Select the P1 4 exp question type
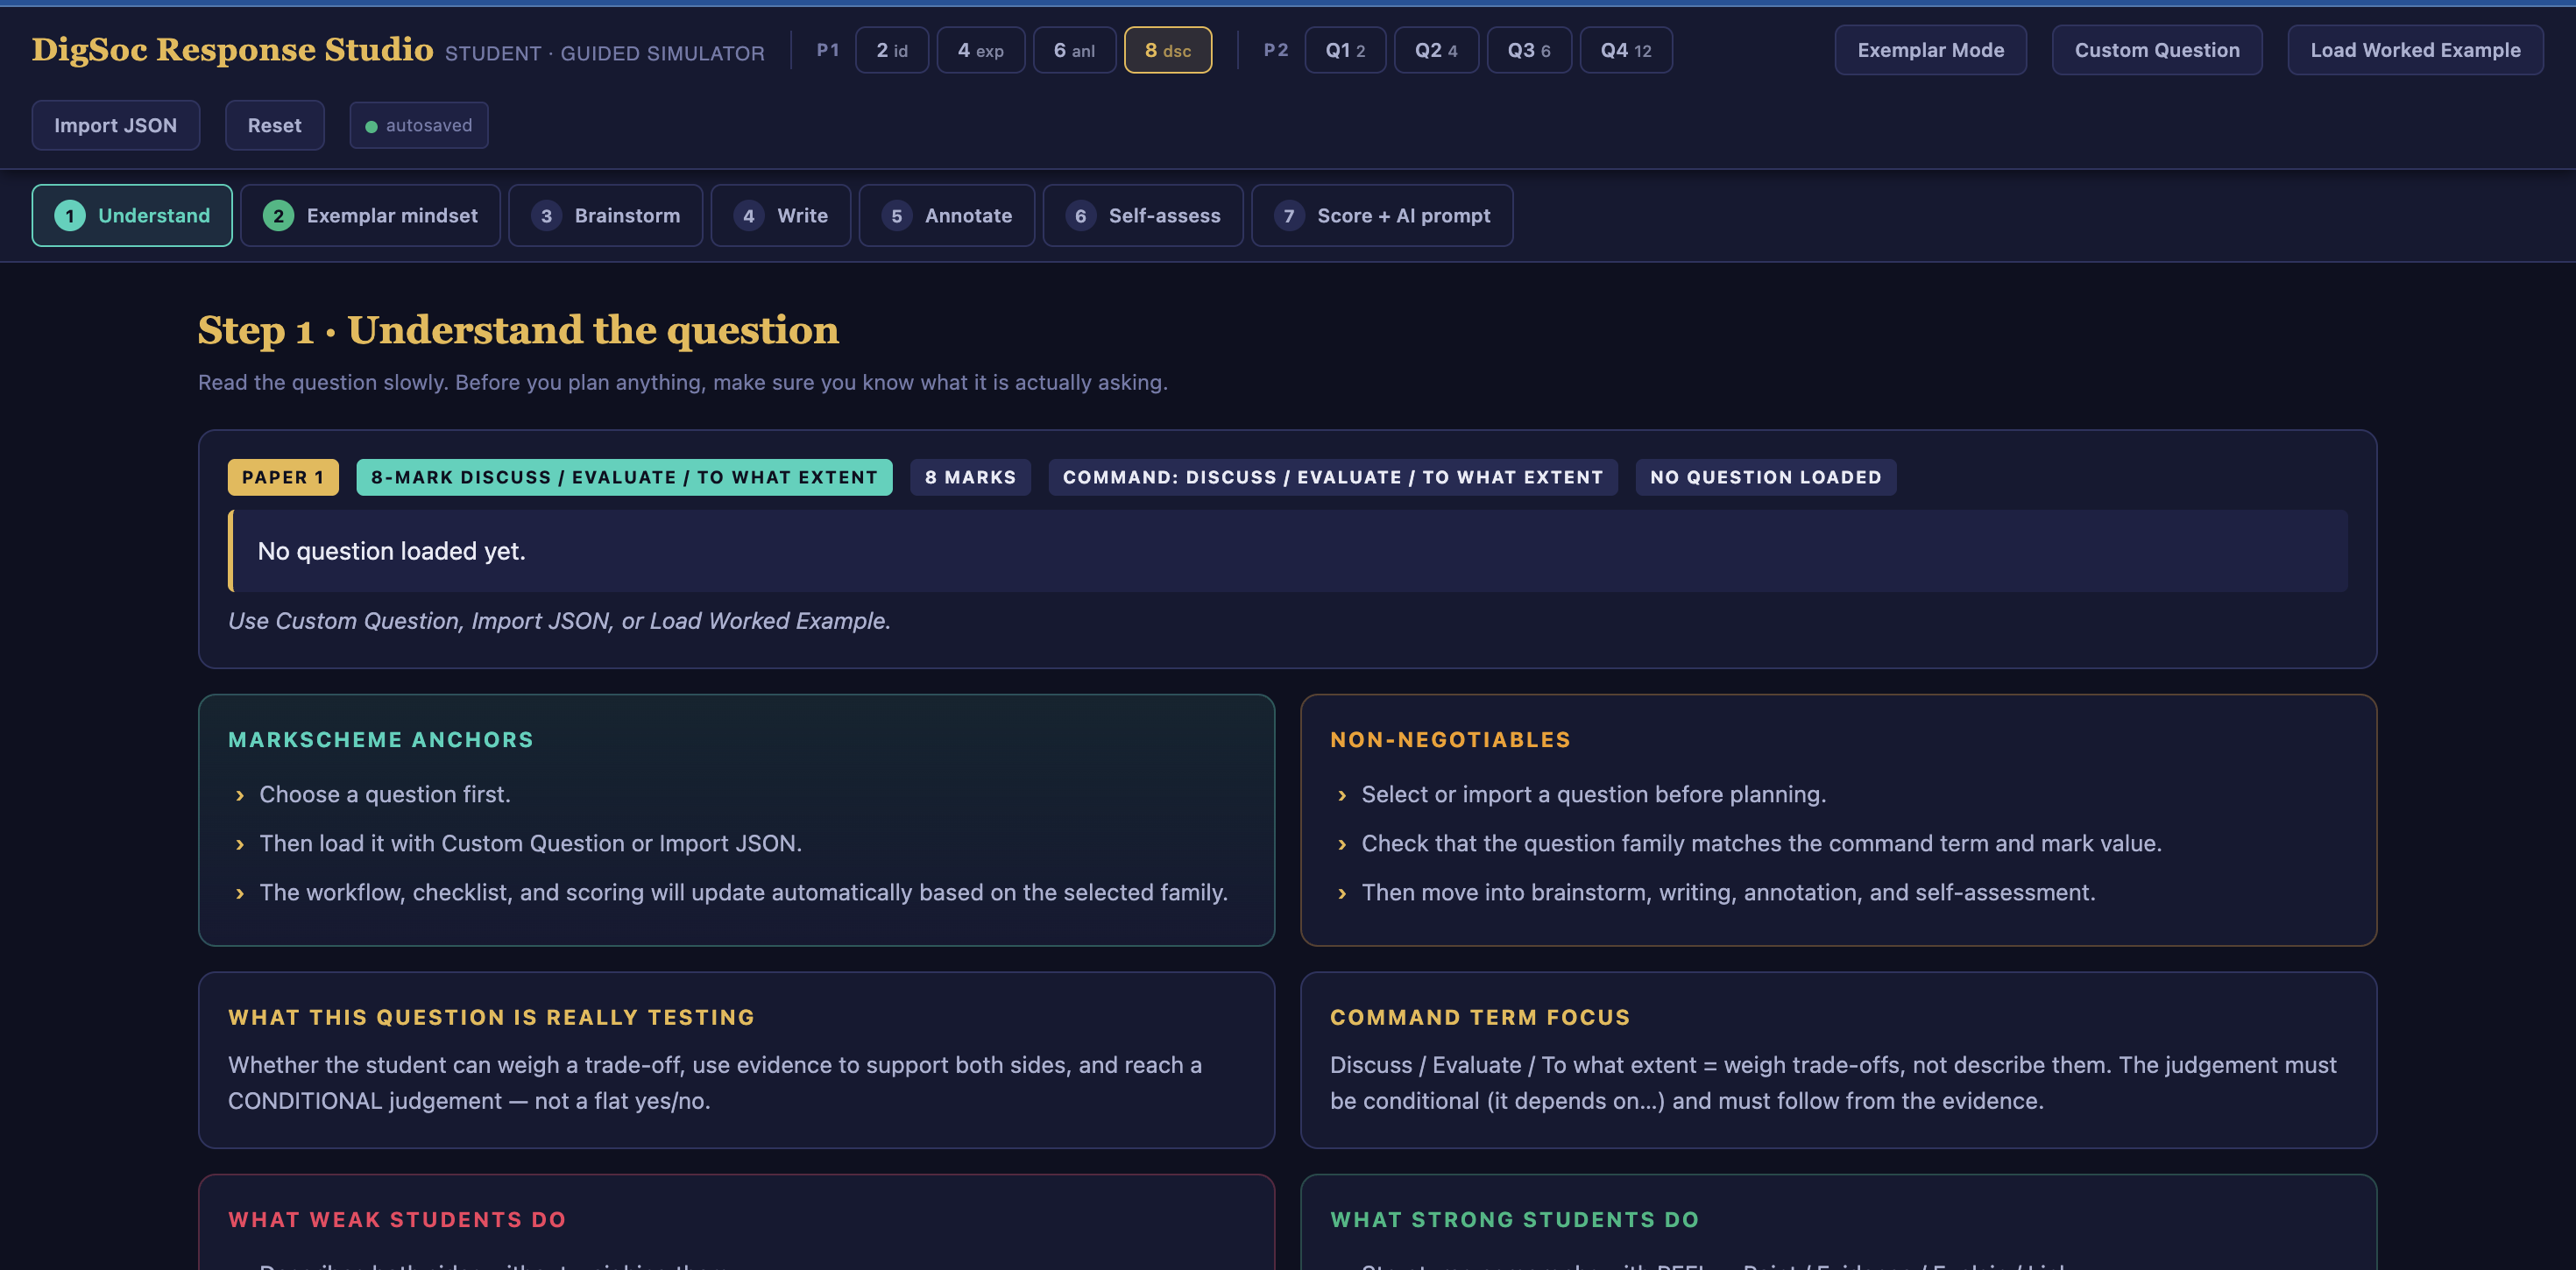2576x1270 pixels. pos(980,50)
